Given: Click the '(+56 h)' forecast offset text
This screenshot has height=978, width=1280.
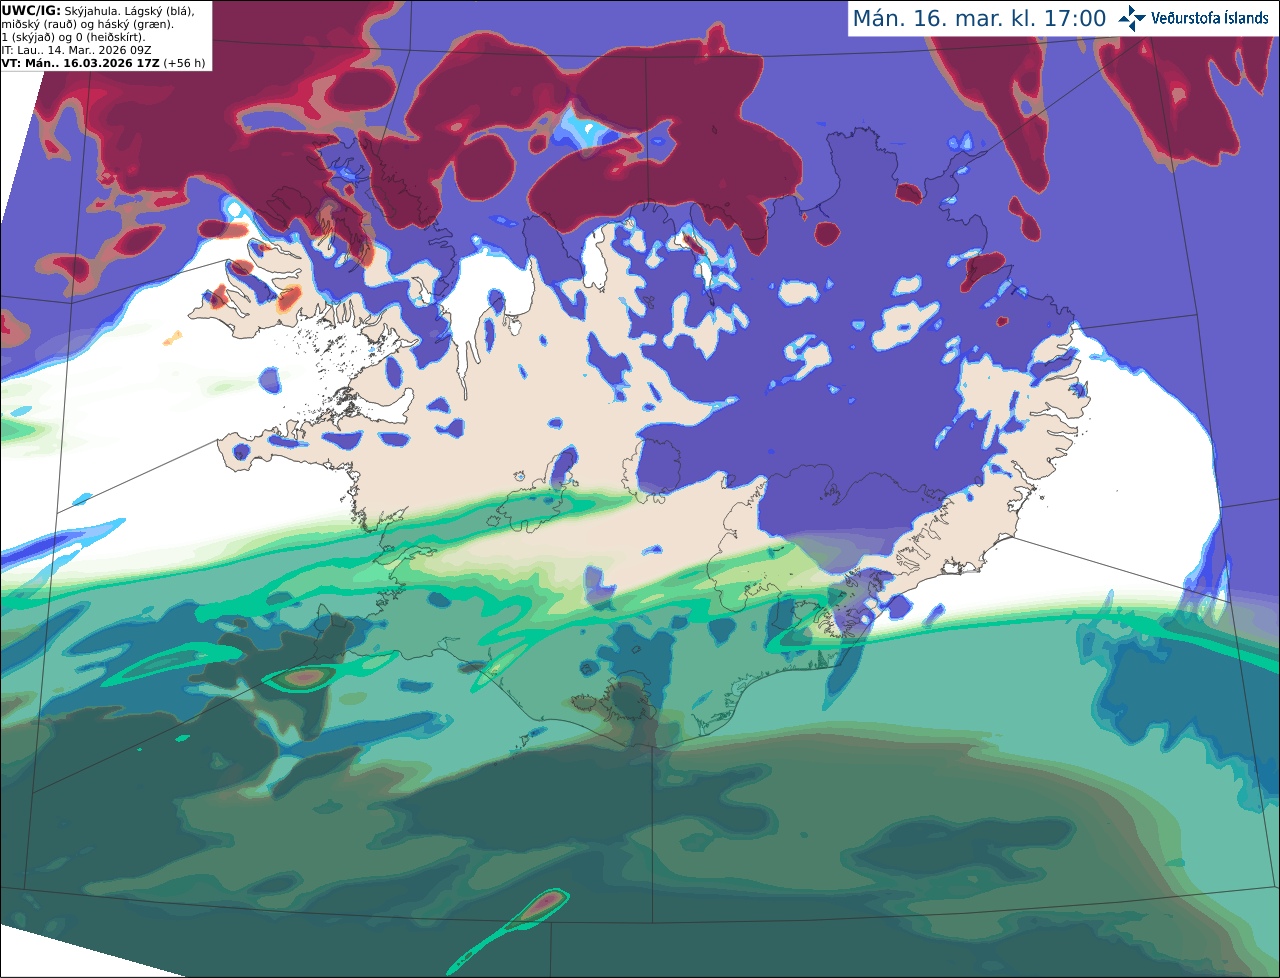Looking at the screenshot, I should pos(184,63).
